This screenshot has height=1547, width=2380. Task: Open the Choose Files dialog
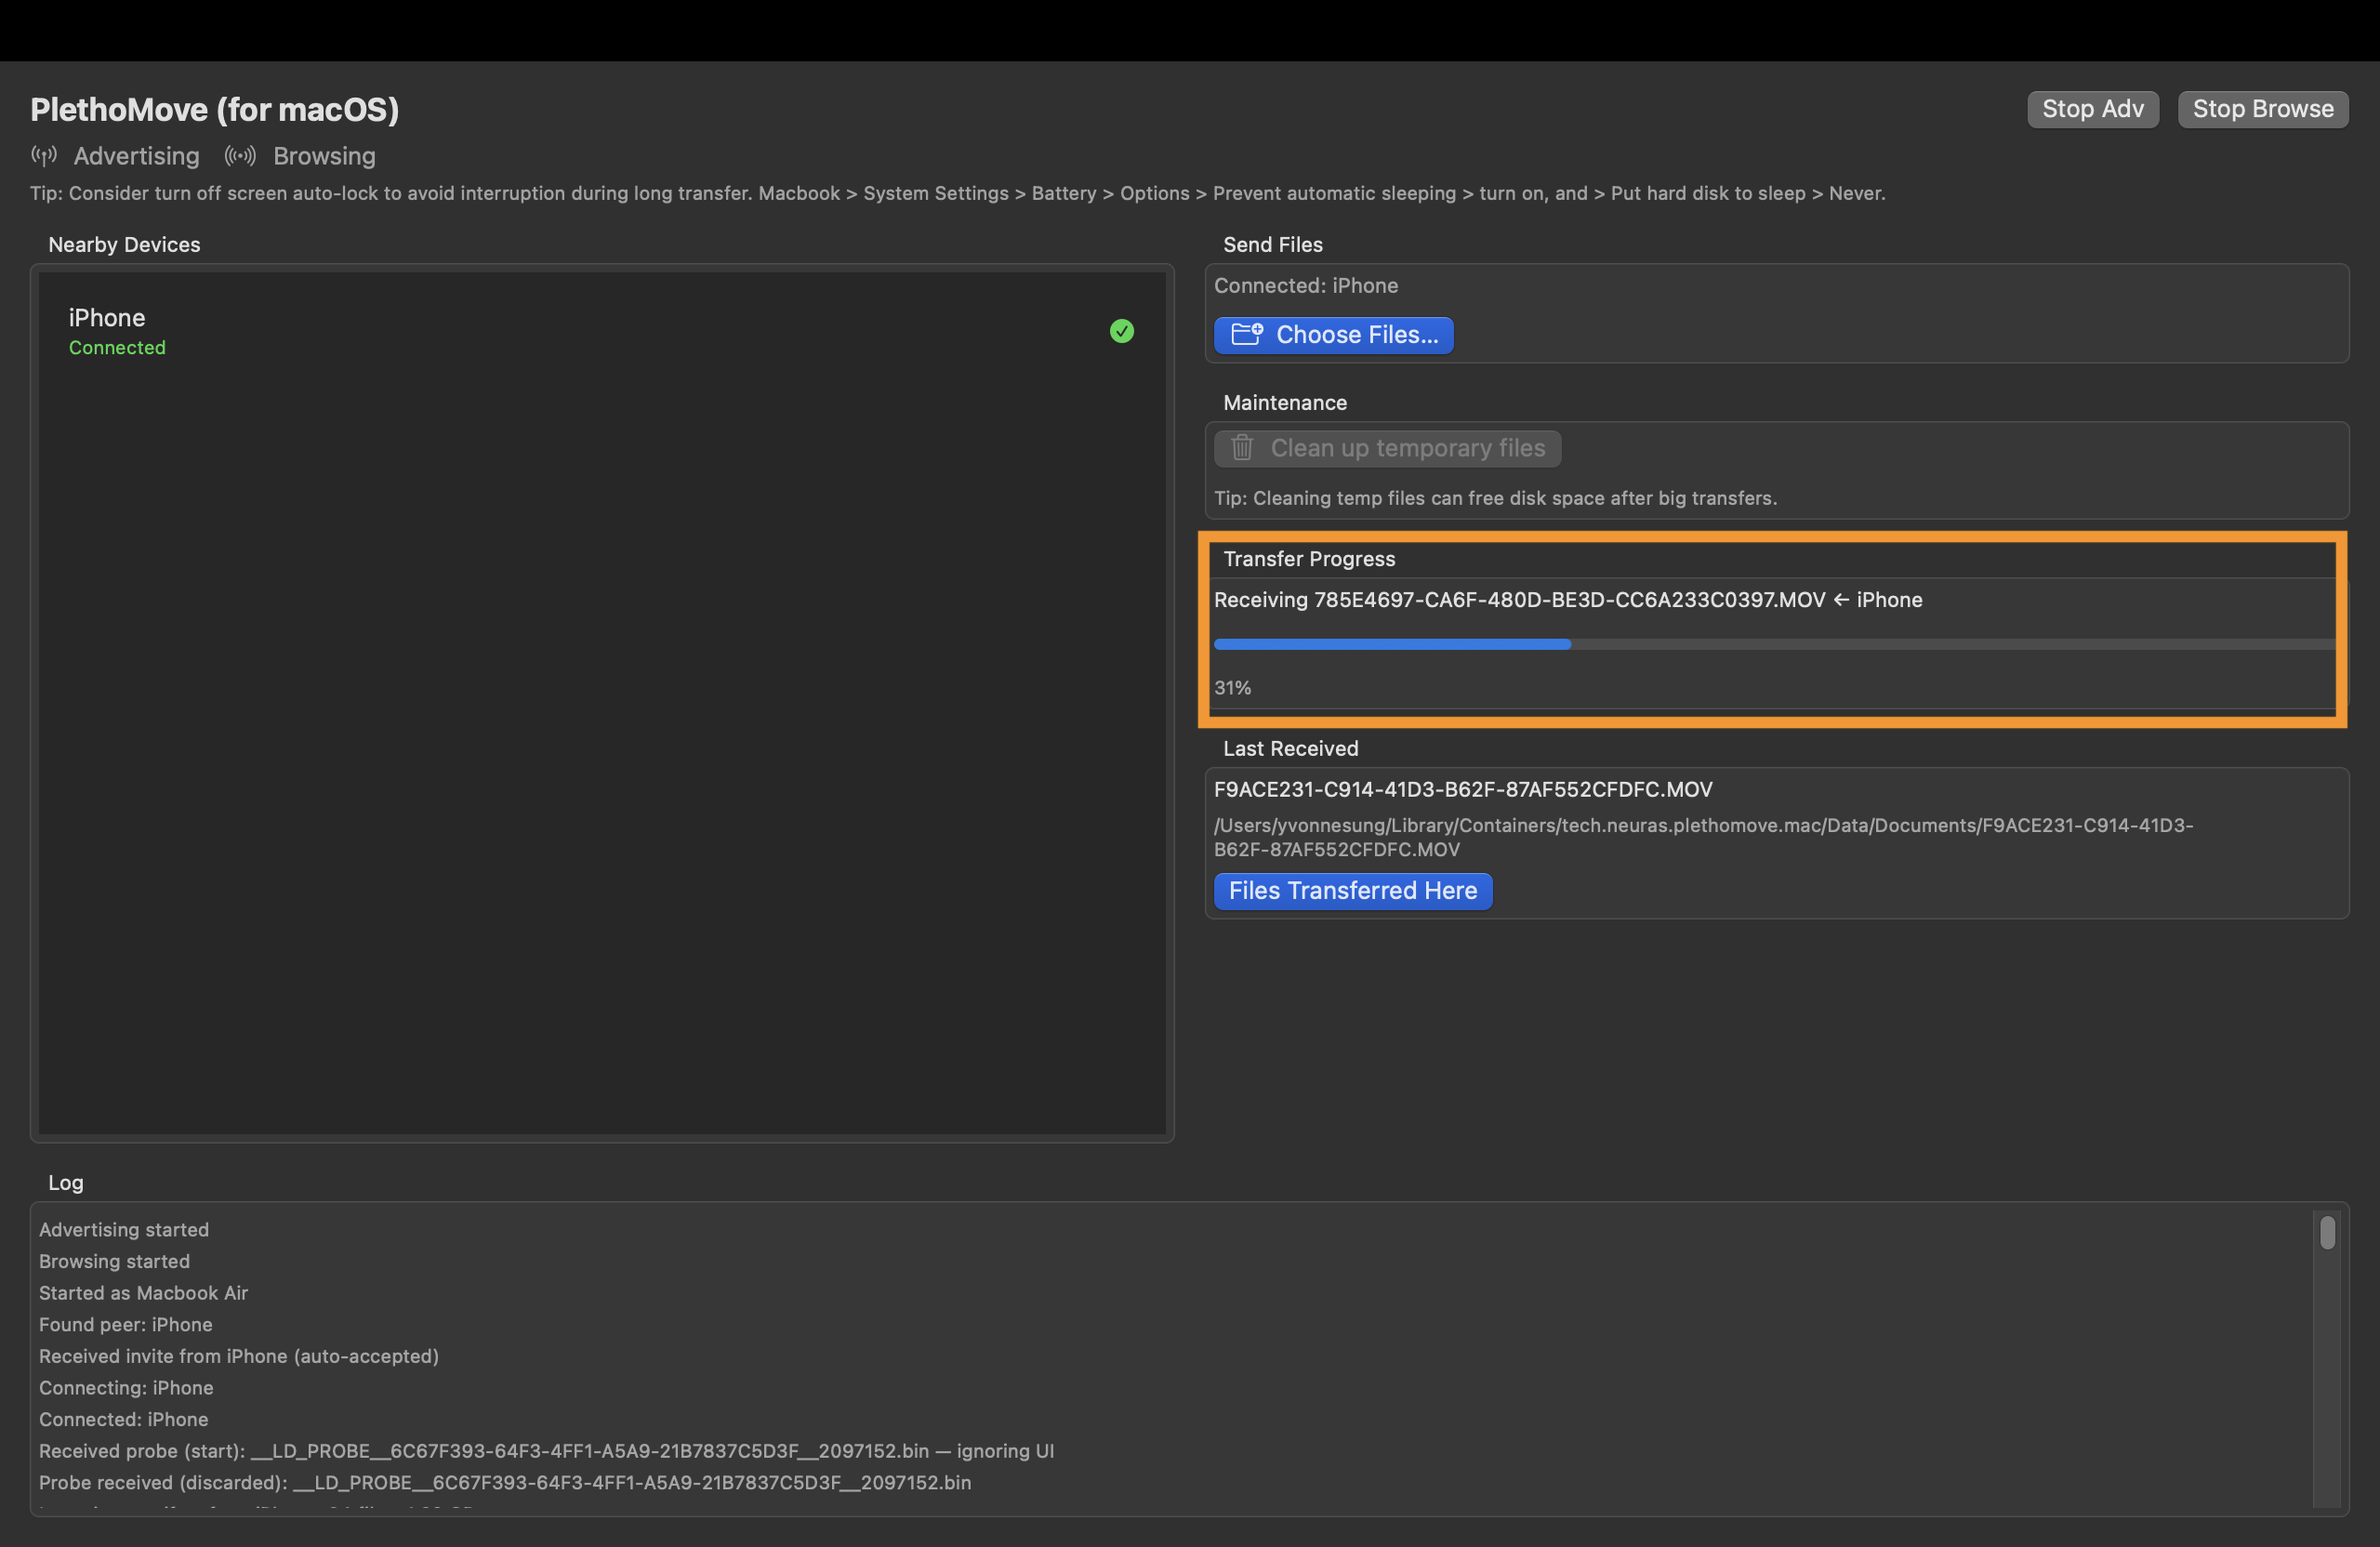1333,334
